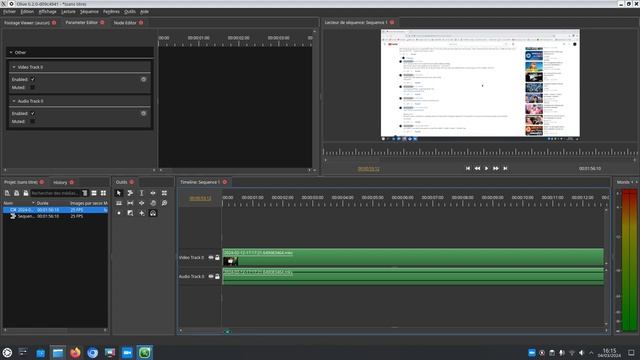640x360 pixels.
Task: Check Muted for Video Track 0
Action: click(x=33, y=87)
